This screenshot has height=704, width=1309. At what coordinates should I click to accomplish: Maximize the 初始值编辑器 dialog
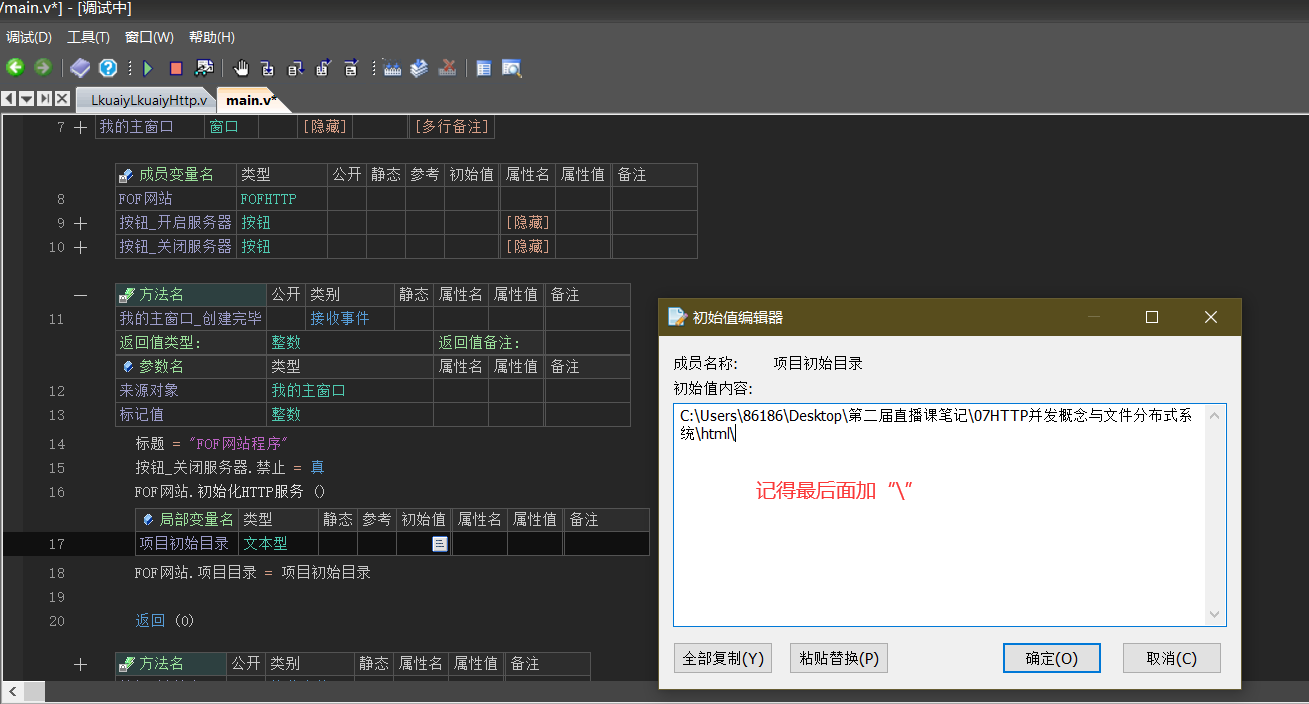[x=1152, y=317]
